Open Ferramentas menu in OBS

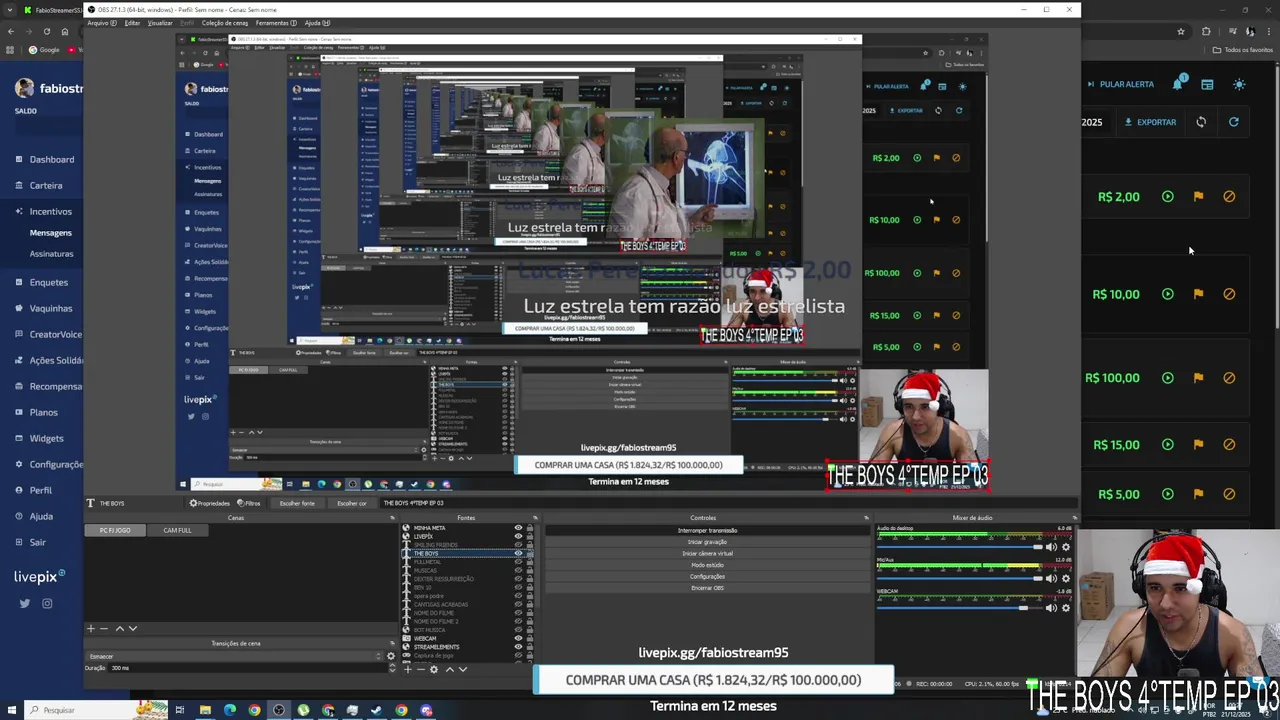tap(275, 23)
